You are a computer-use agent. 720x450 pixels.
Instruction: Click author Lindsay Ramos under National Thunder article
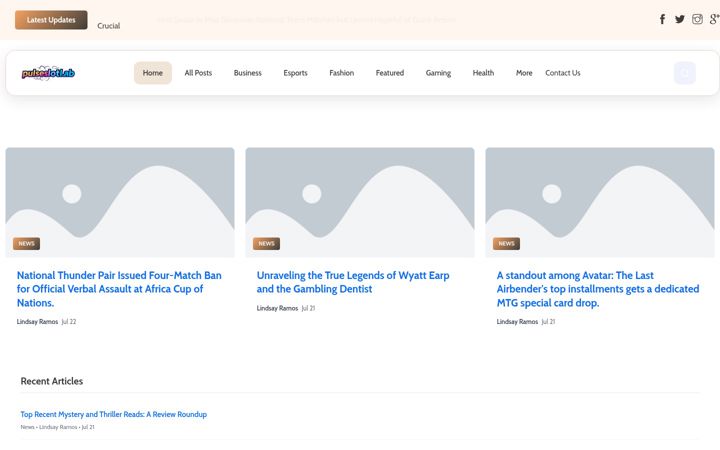tap(37, 322)
